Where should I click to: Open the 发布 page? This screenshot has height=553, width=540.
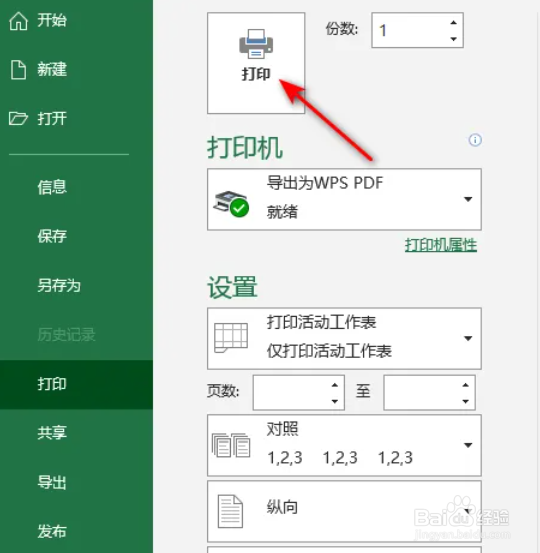[52, 531]
